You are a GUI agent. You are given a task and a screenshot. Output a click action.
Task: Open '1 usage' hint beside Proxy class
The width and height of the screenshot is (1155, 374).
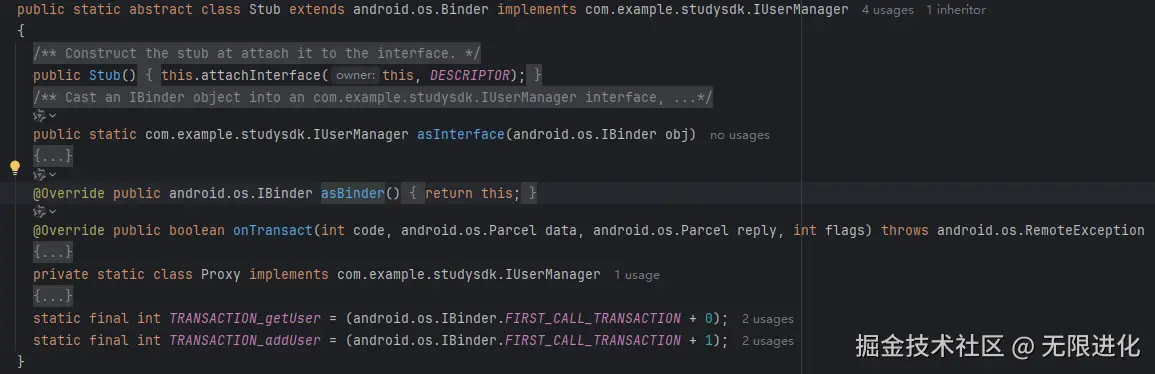[x=637, y=275]
